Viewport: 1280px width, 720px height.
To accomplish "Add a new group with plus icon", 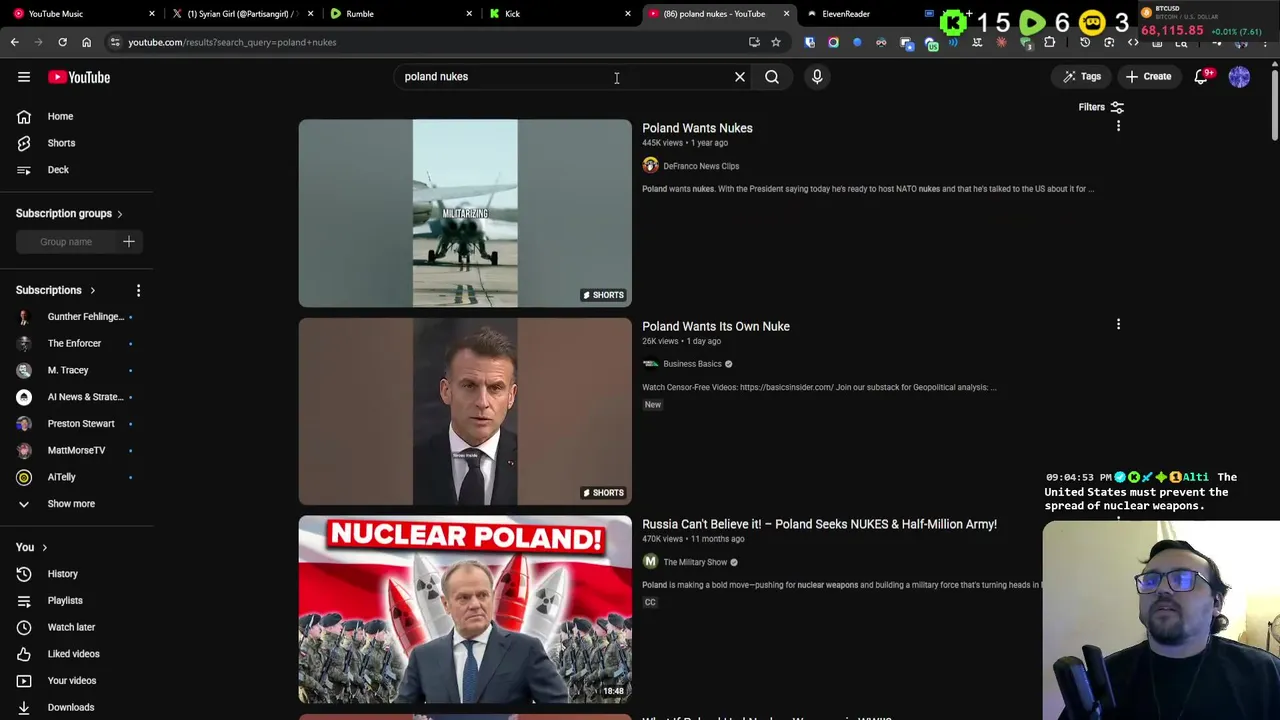I will point(129,242).
